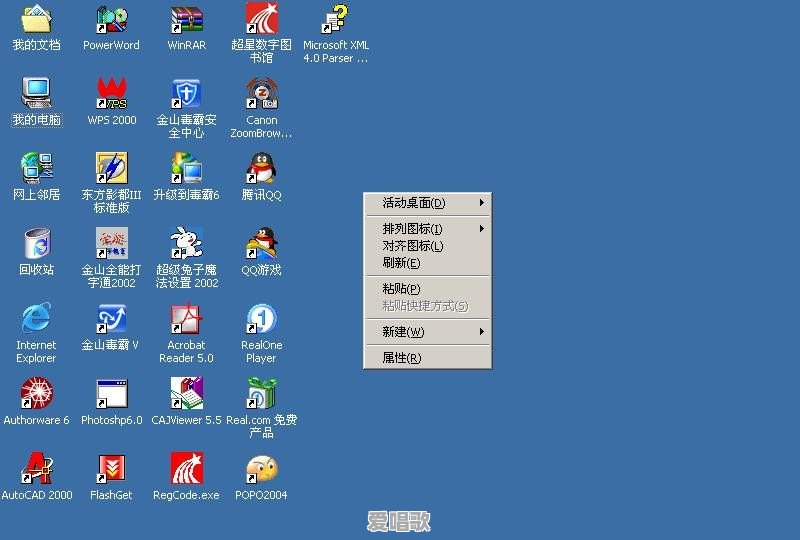Select the 腾讯QQ penguin icon
Viewport: 800px width, 540px height.
pos(262,168)
